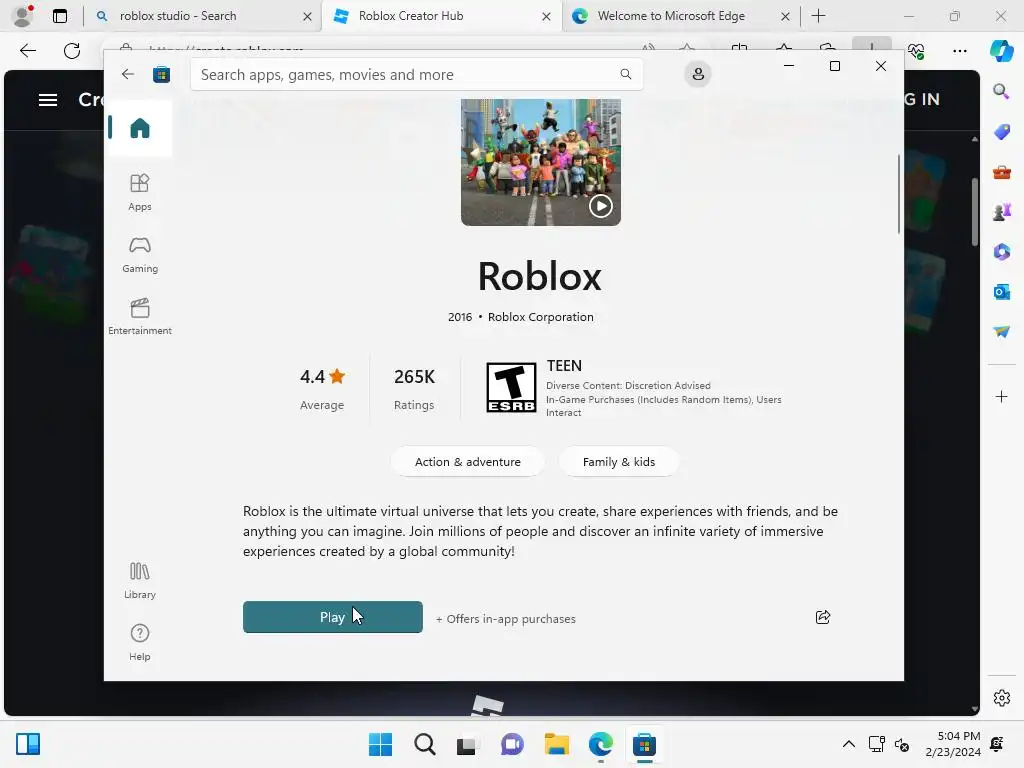The height and width of the screenshot is (768, 1024).
Task: Open Edge Settings and more menu
Action: tap(959, 50)
